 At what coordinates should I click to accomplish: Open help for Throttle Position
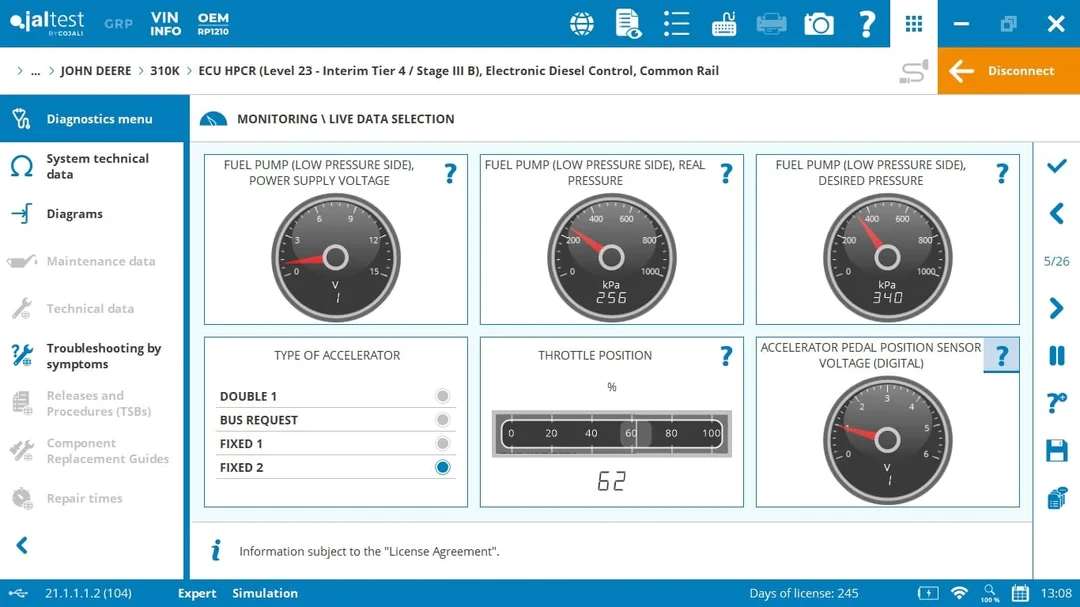point(726,356)
